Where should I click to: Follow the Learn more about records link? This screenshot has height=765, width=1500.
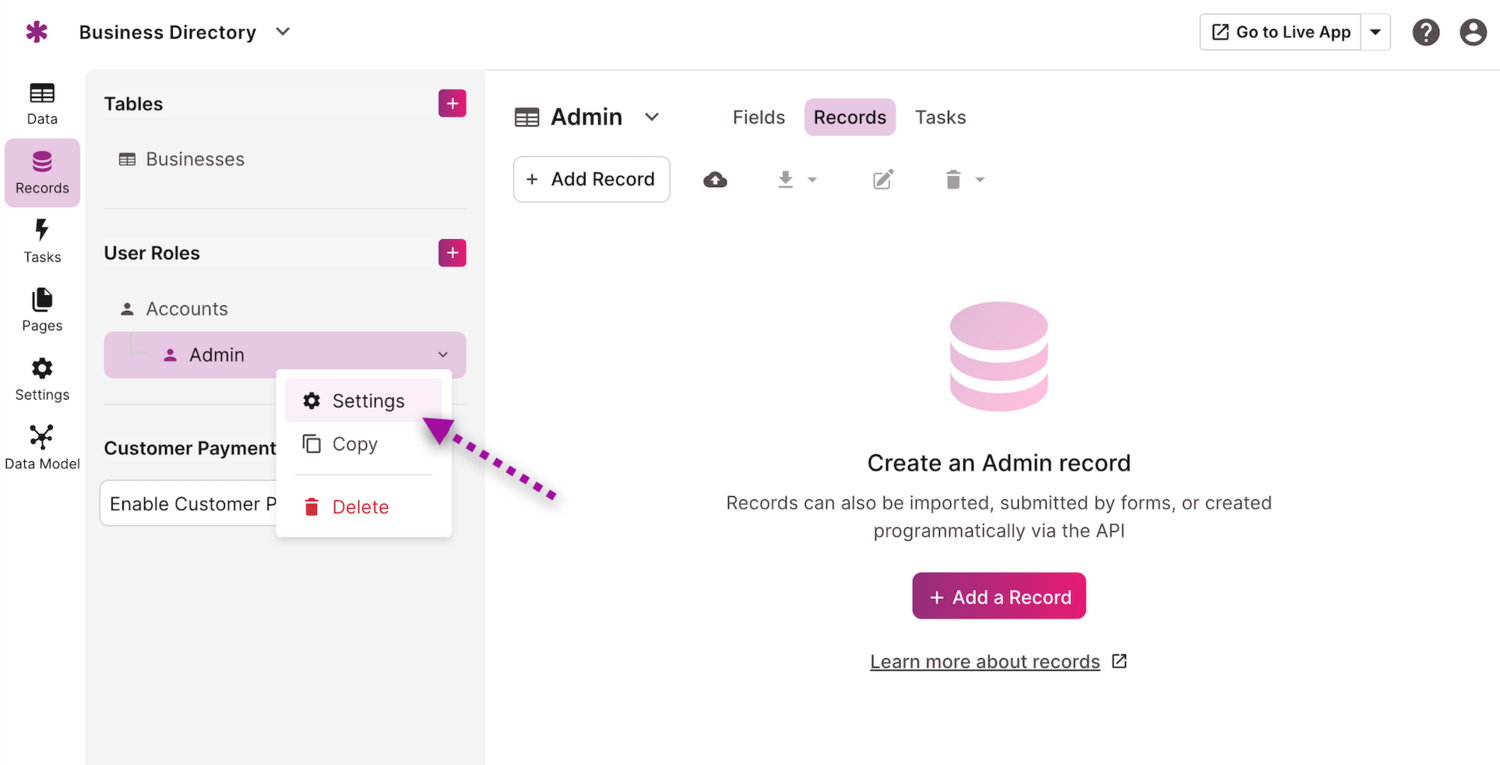tap(985, 662)
